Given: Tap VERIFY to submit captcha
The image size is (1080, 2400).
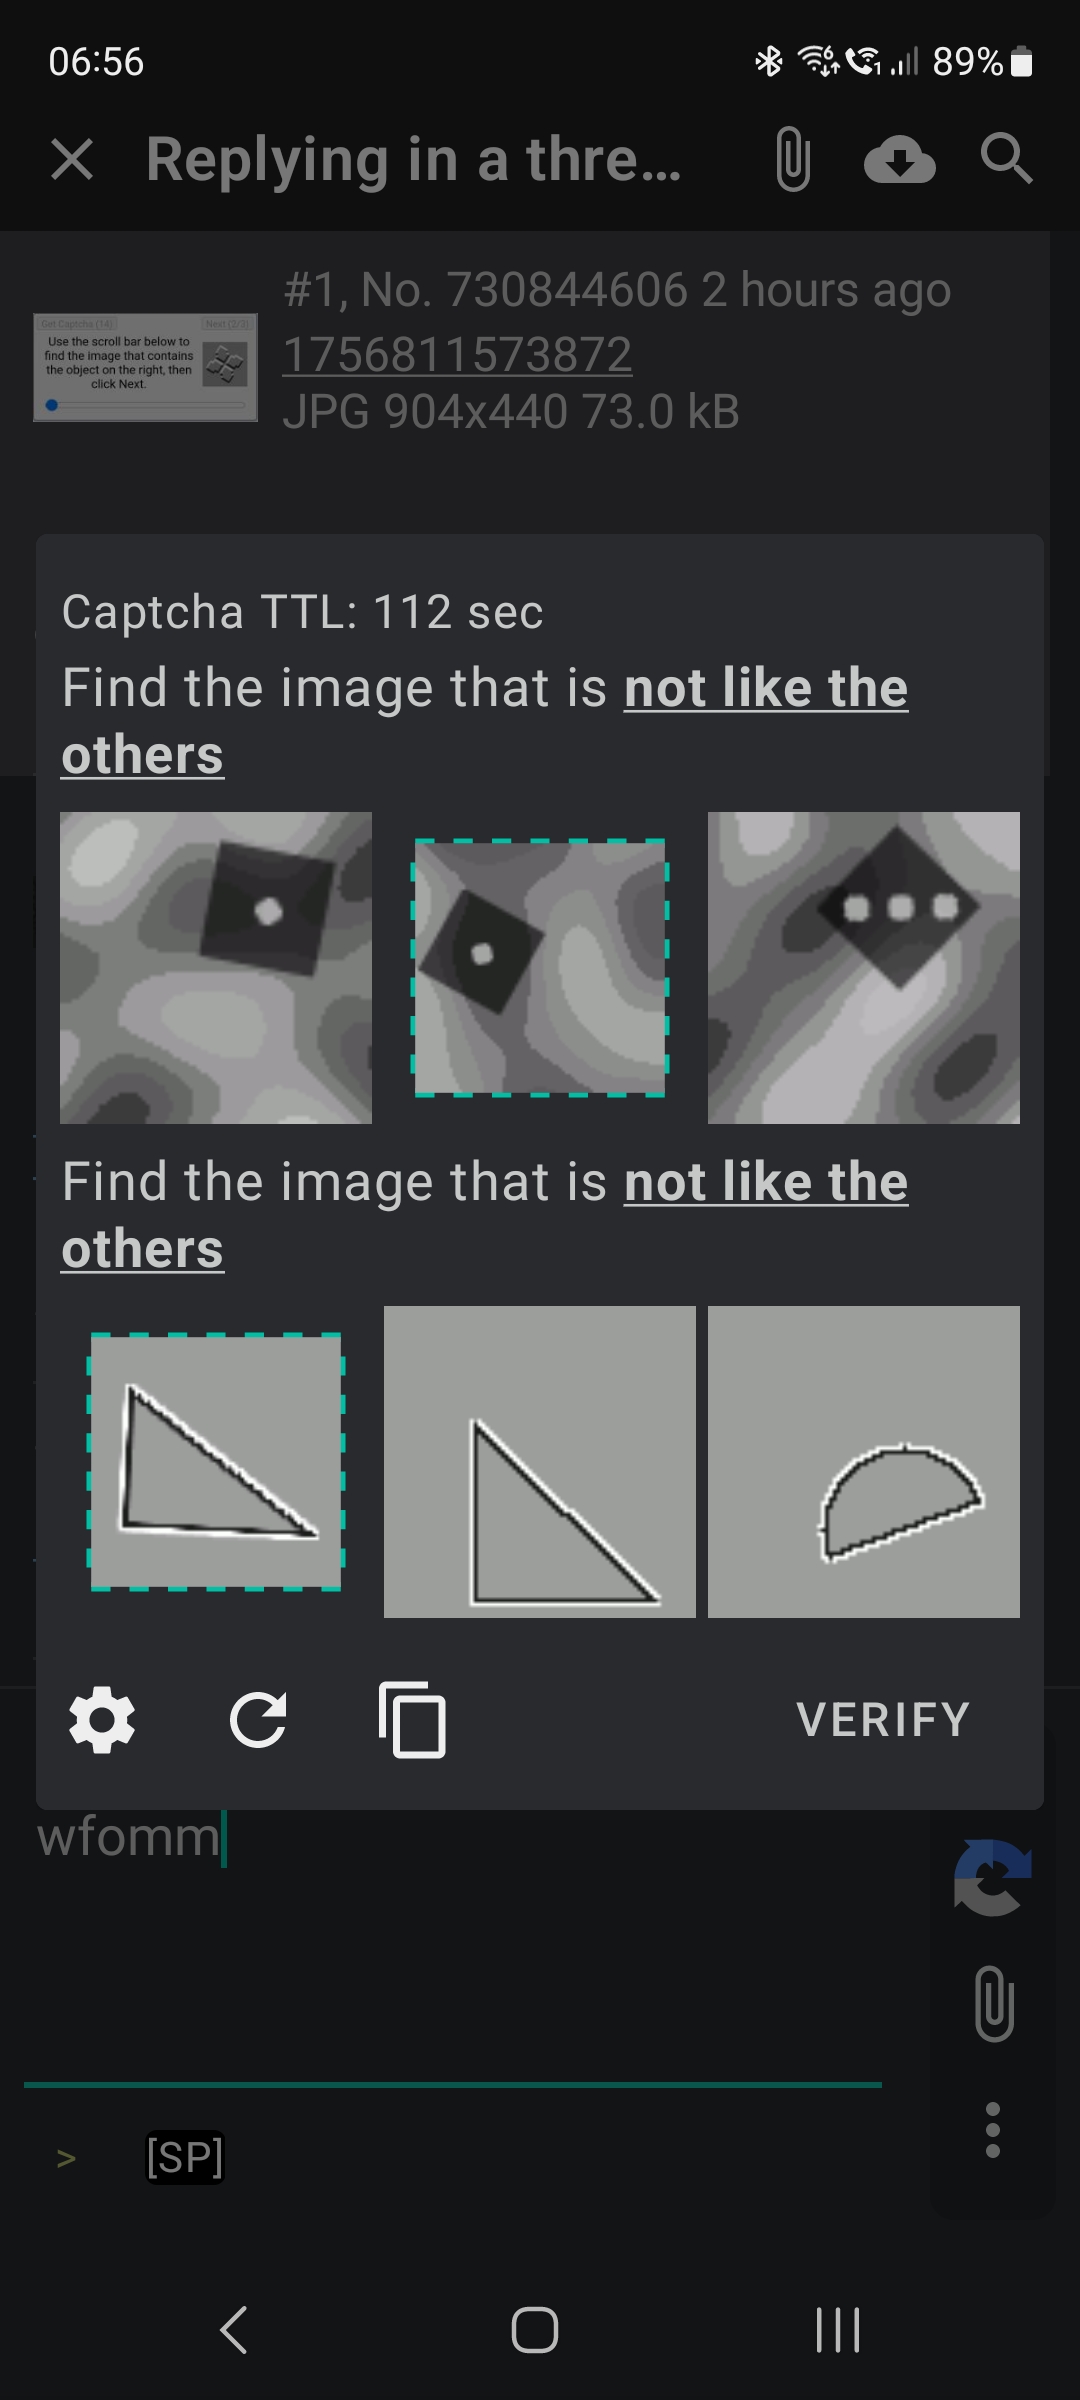Looking at the screenshot, I should pos(883,1720).
